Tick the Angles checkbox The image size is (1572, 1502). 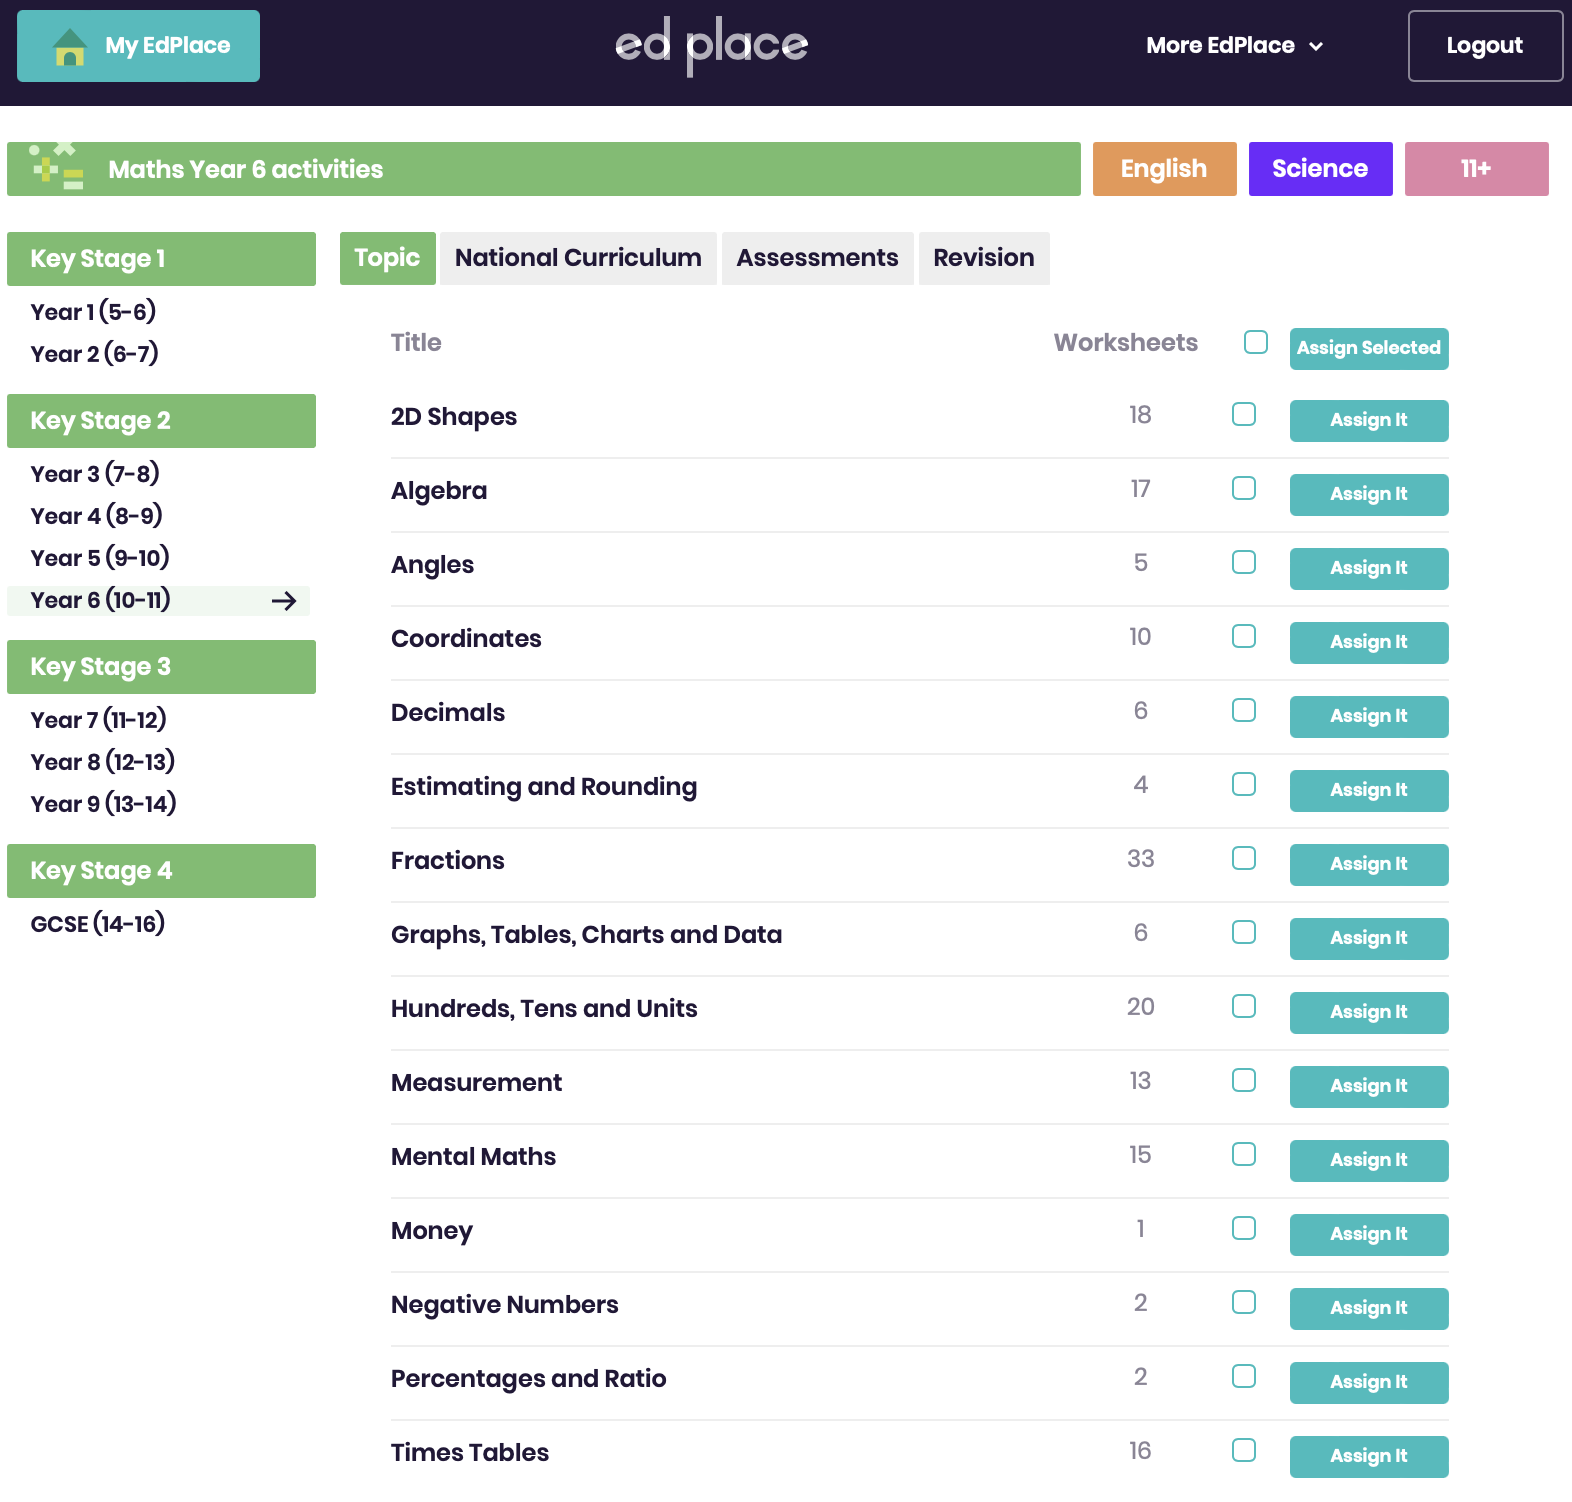point(1244,562)
